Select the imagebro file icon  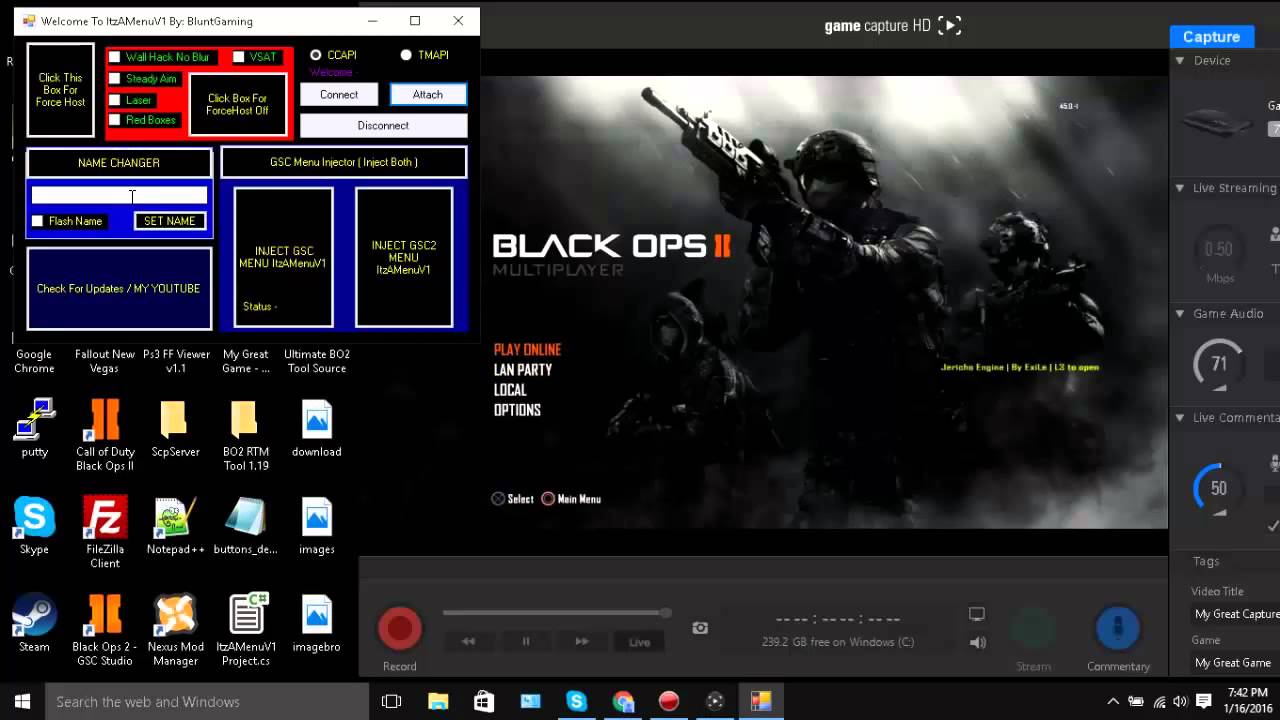point(317,623)
